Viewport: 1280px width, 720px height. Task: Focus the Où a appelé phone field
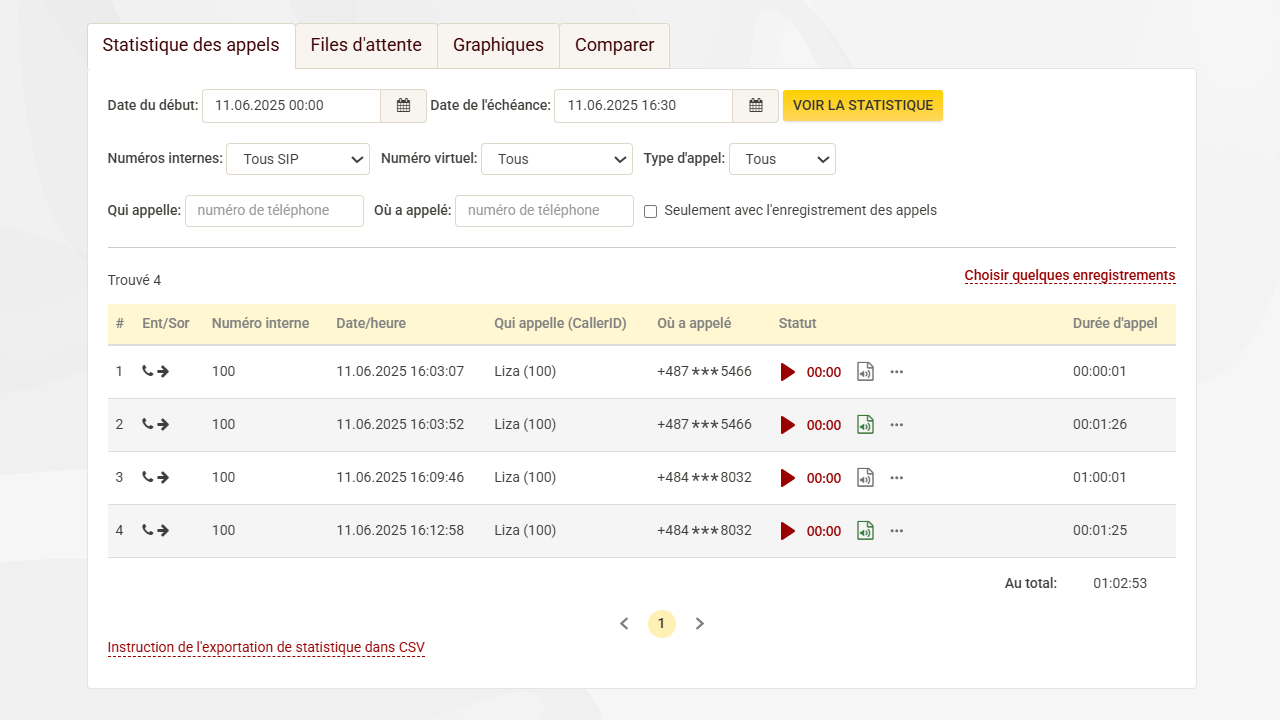(544, 211)
